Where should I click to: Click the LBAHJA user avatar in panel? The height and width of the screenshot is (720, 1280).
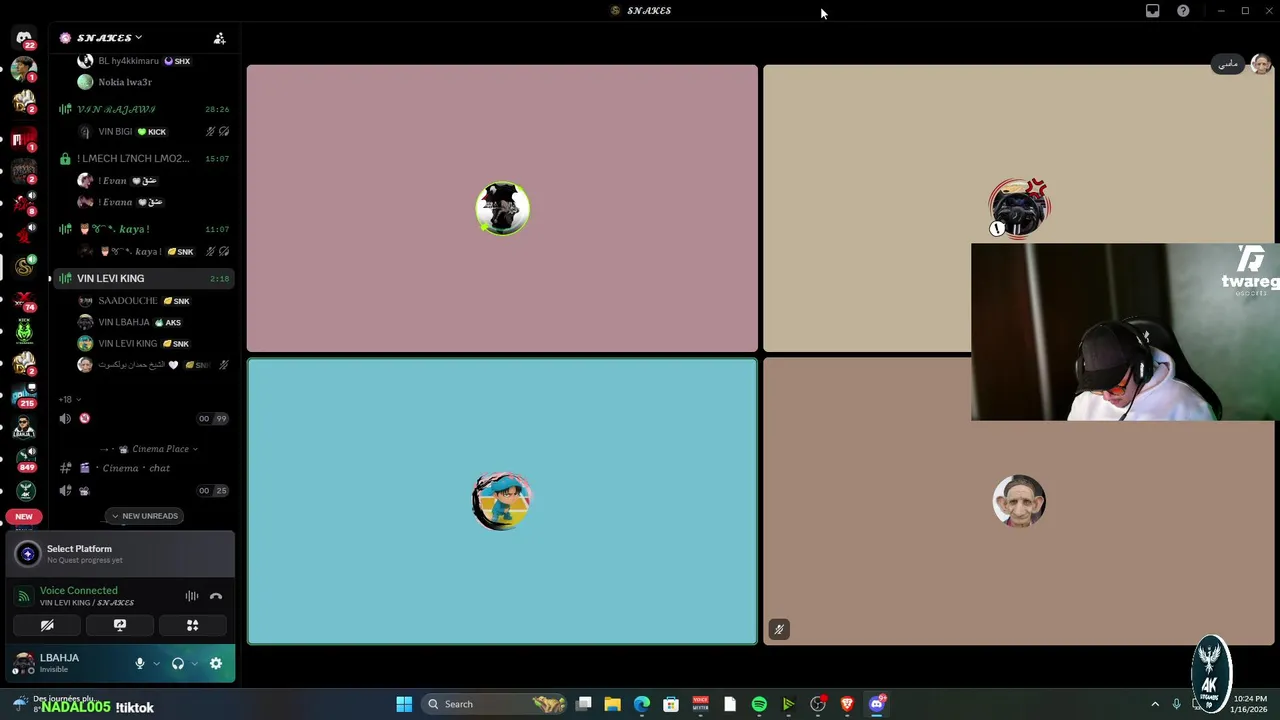tap(24, 663)
